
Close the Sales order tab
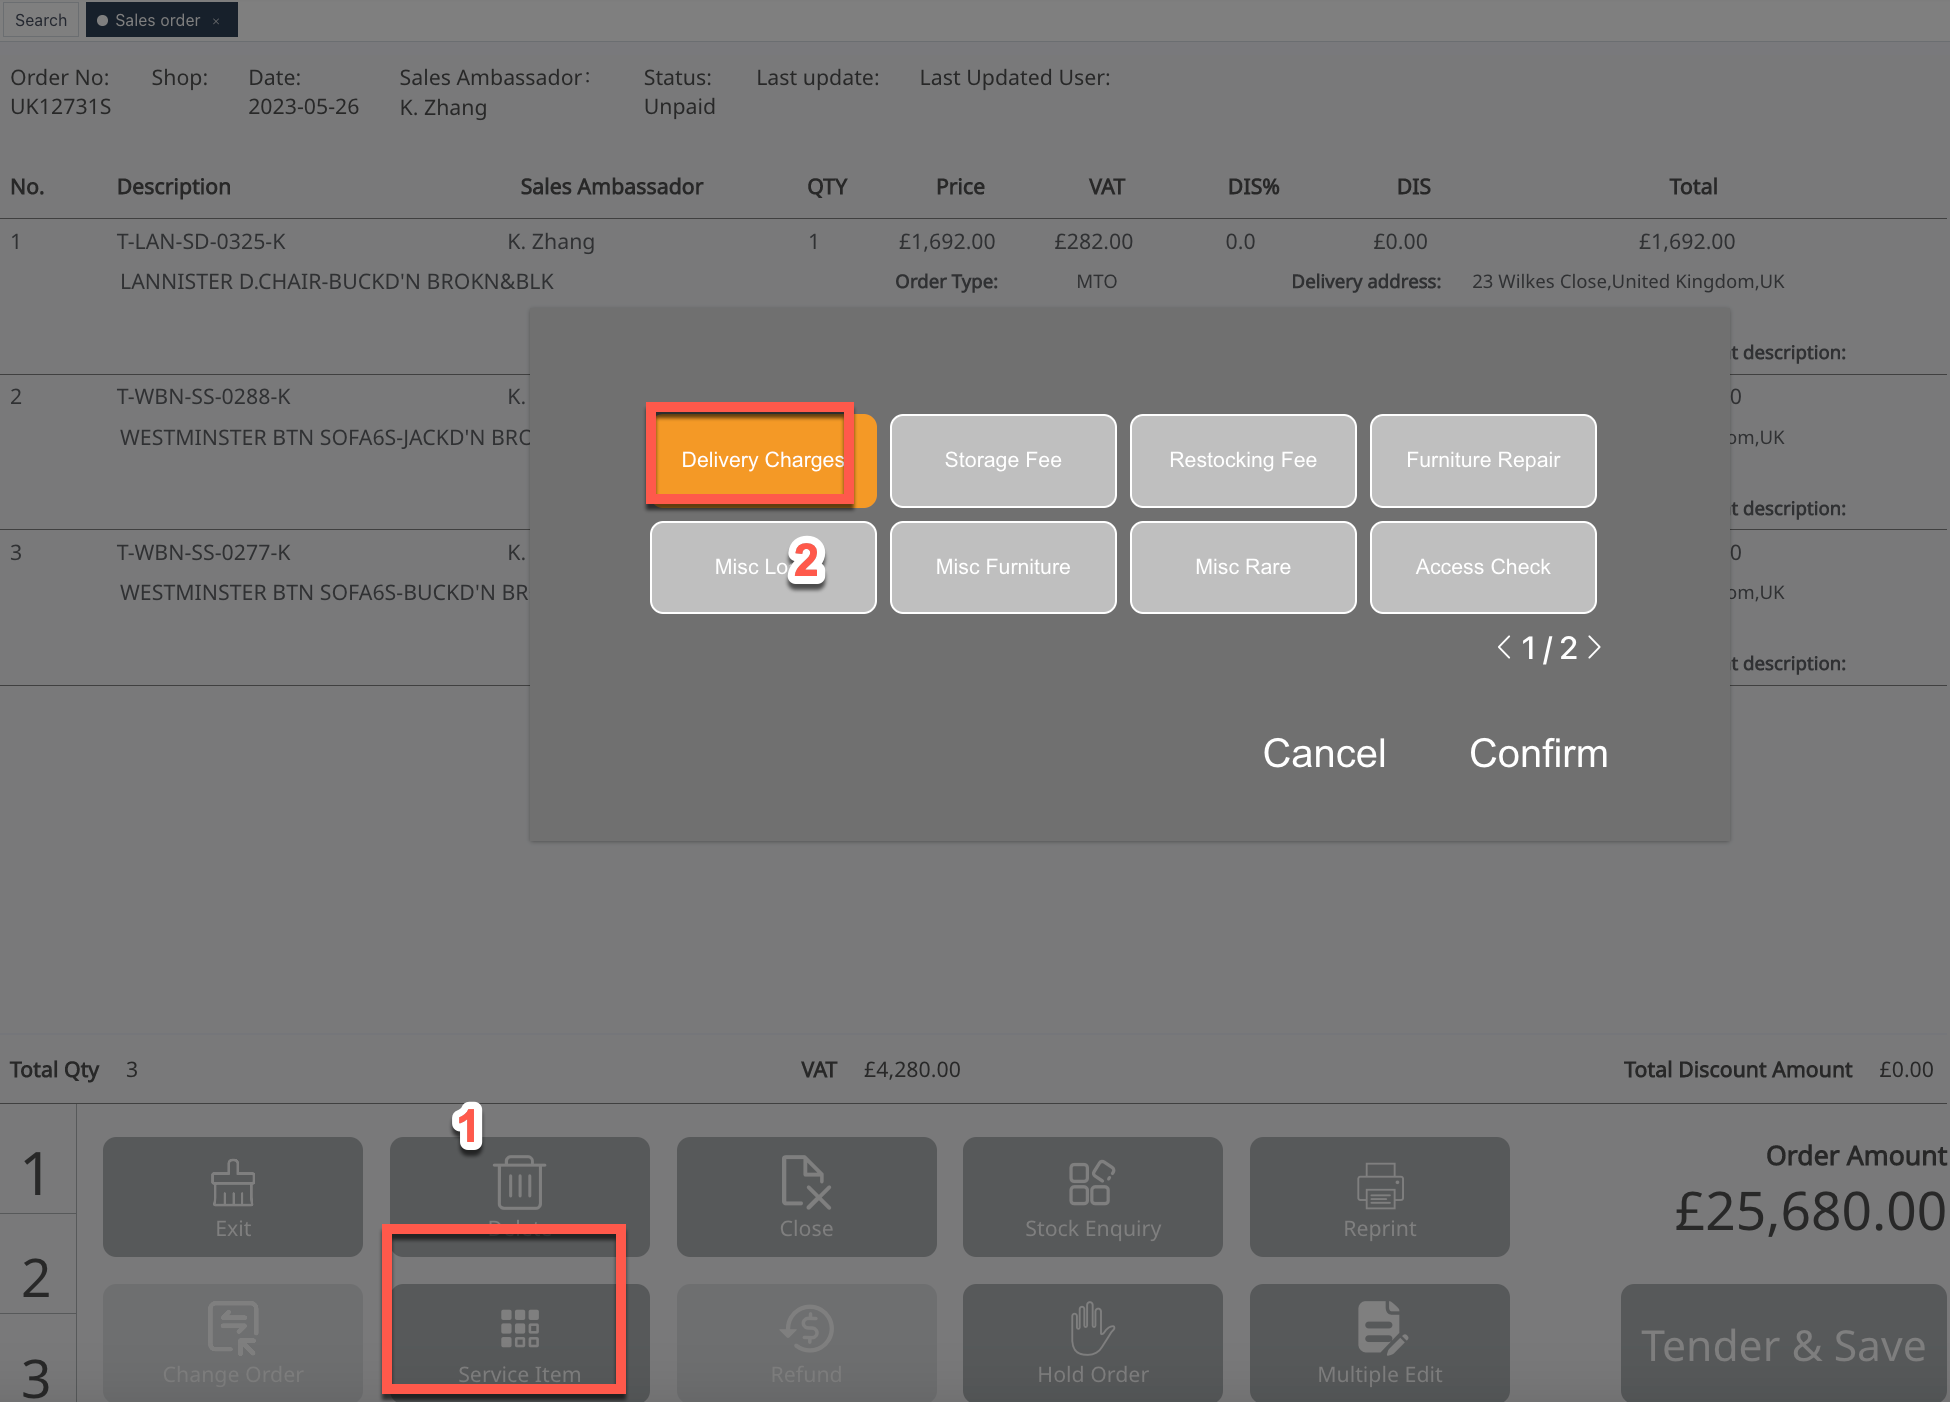(x=216, y=21)
